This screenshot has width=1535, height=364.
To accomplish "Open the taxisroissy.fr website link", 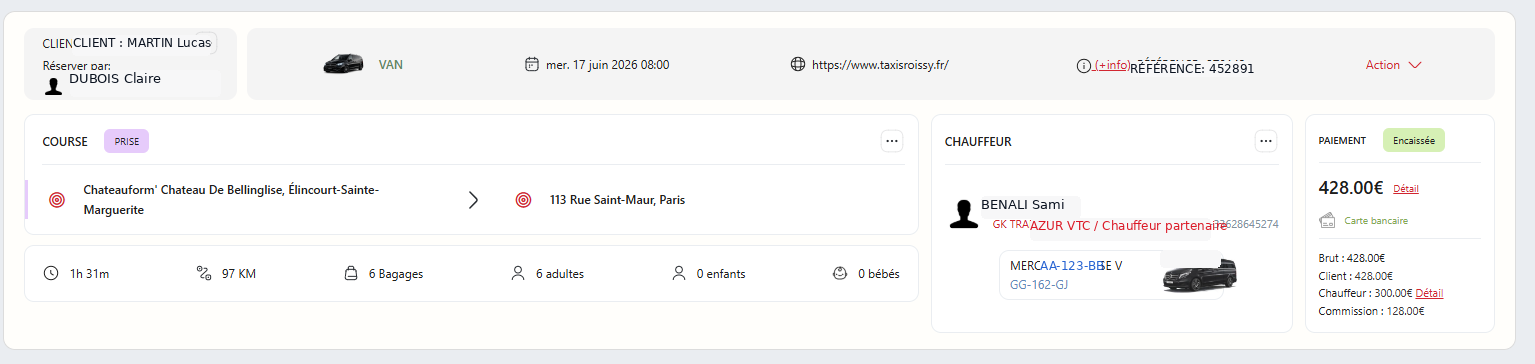I will coord(880,65).
